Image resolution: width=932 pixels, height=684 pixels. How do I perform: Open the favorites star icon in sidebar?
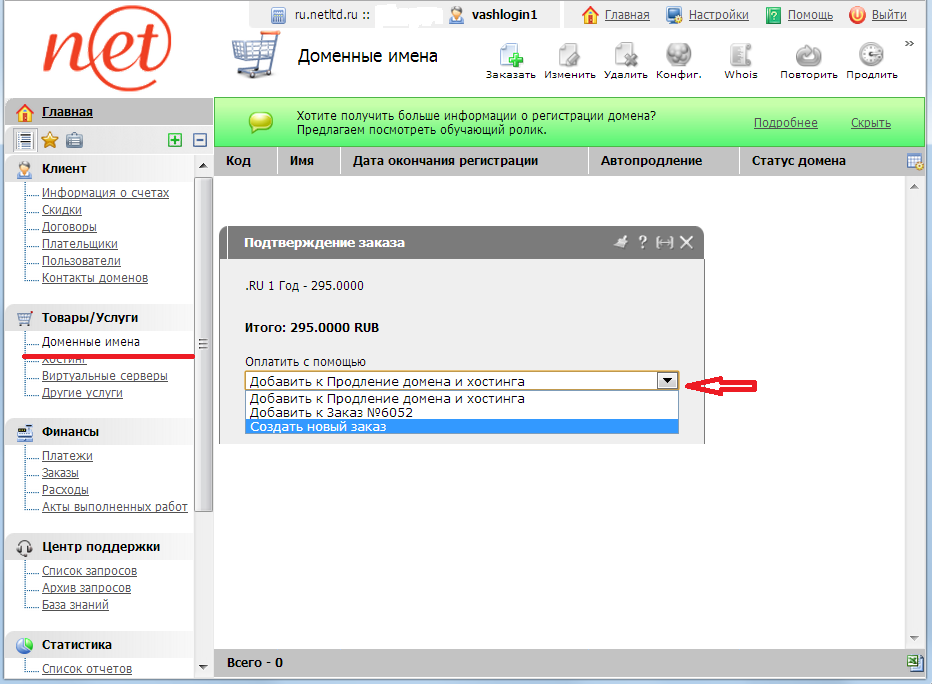tap(49, 141)
